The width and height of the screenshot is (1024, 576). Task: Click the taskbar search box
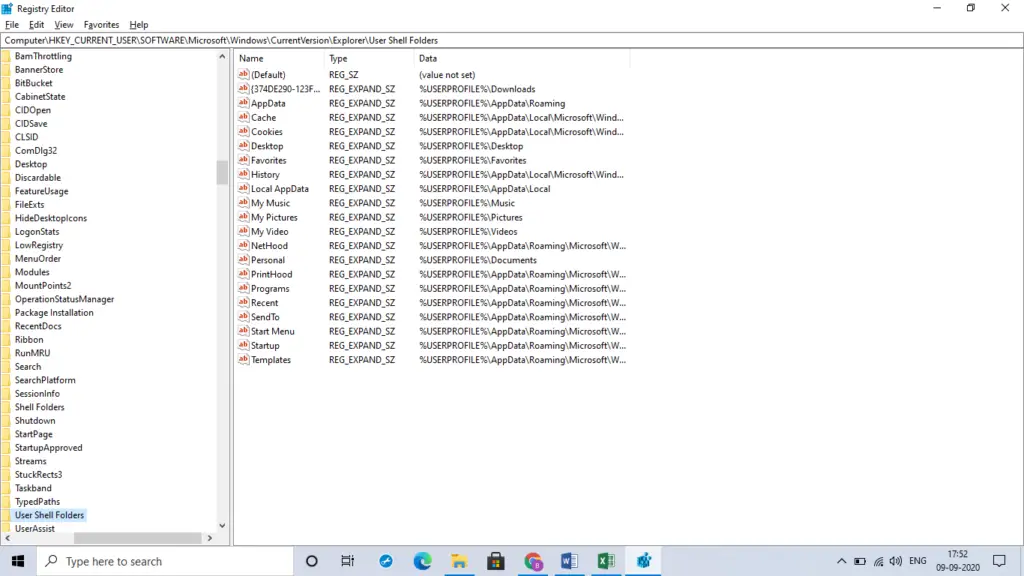(x=165, y=561)
